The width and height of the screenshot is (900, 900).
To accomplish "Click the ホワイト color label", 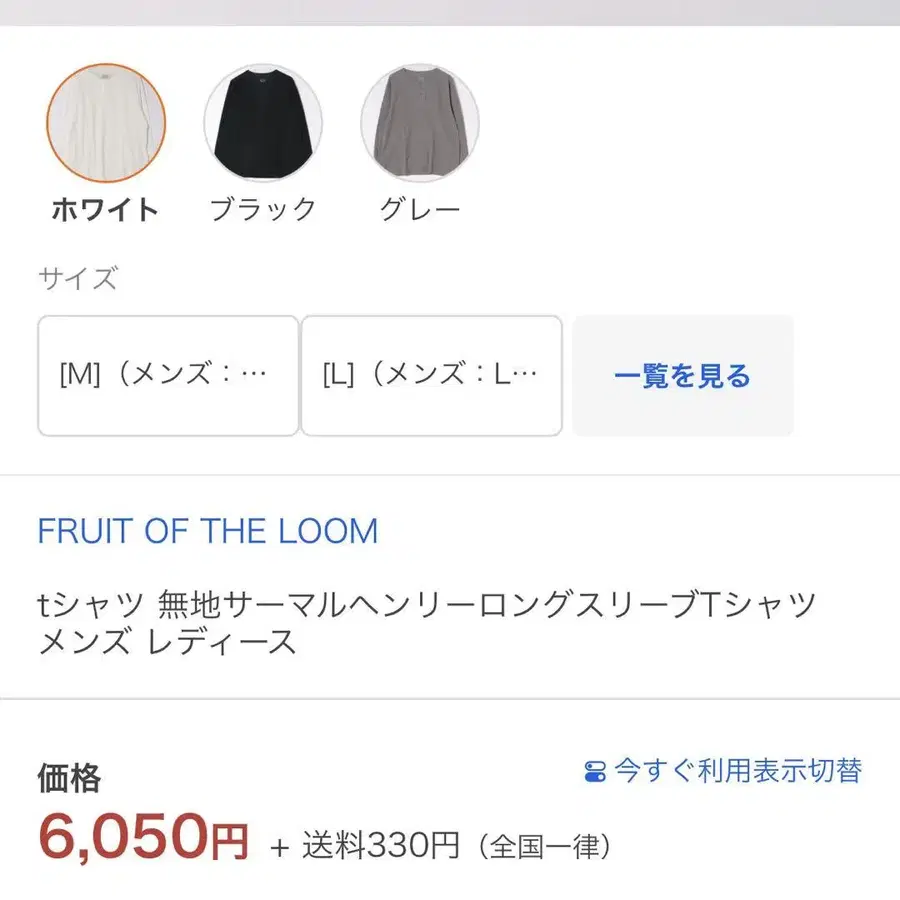I will coord(105,209).
